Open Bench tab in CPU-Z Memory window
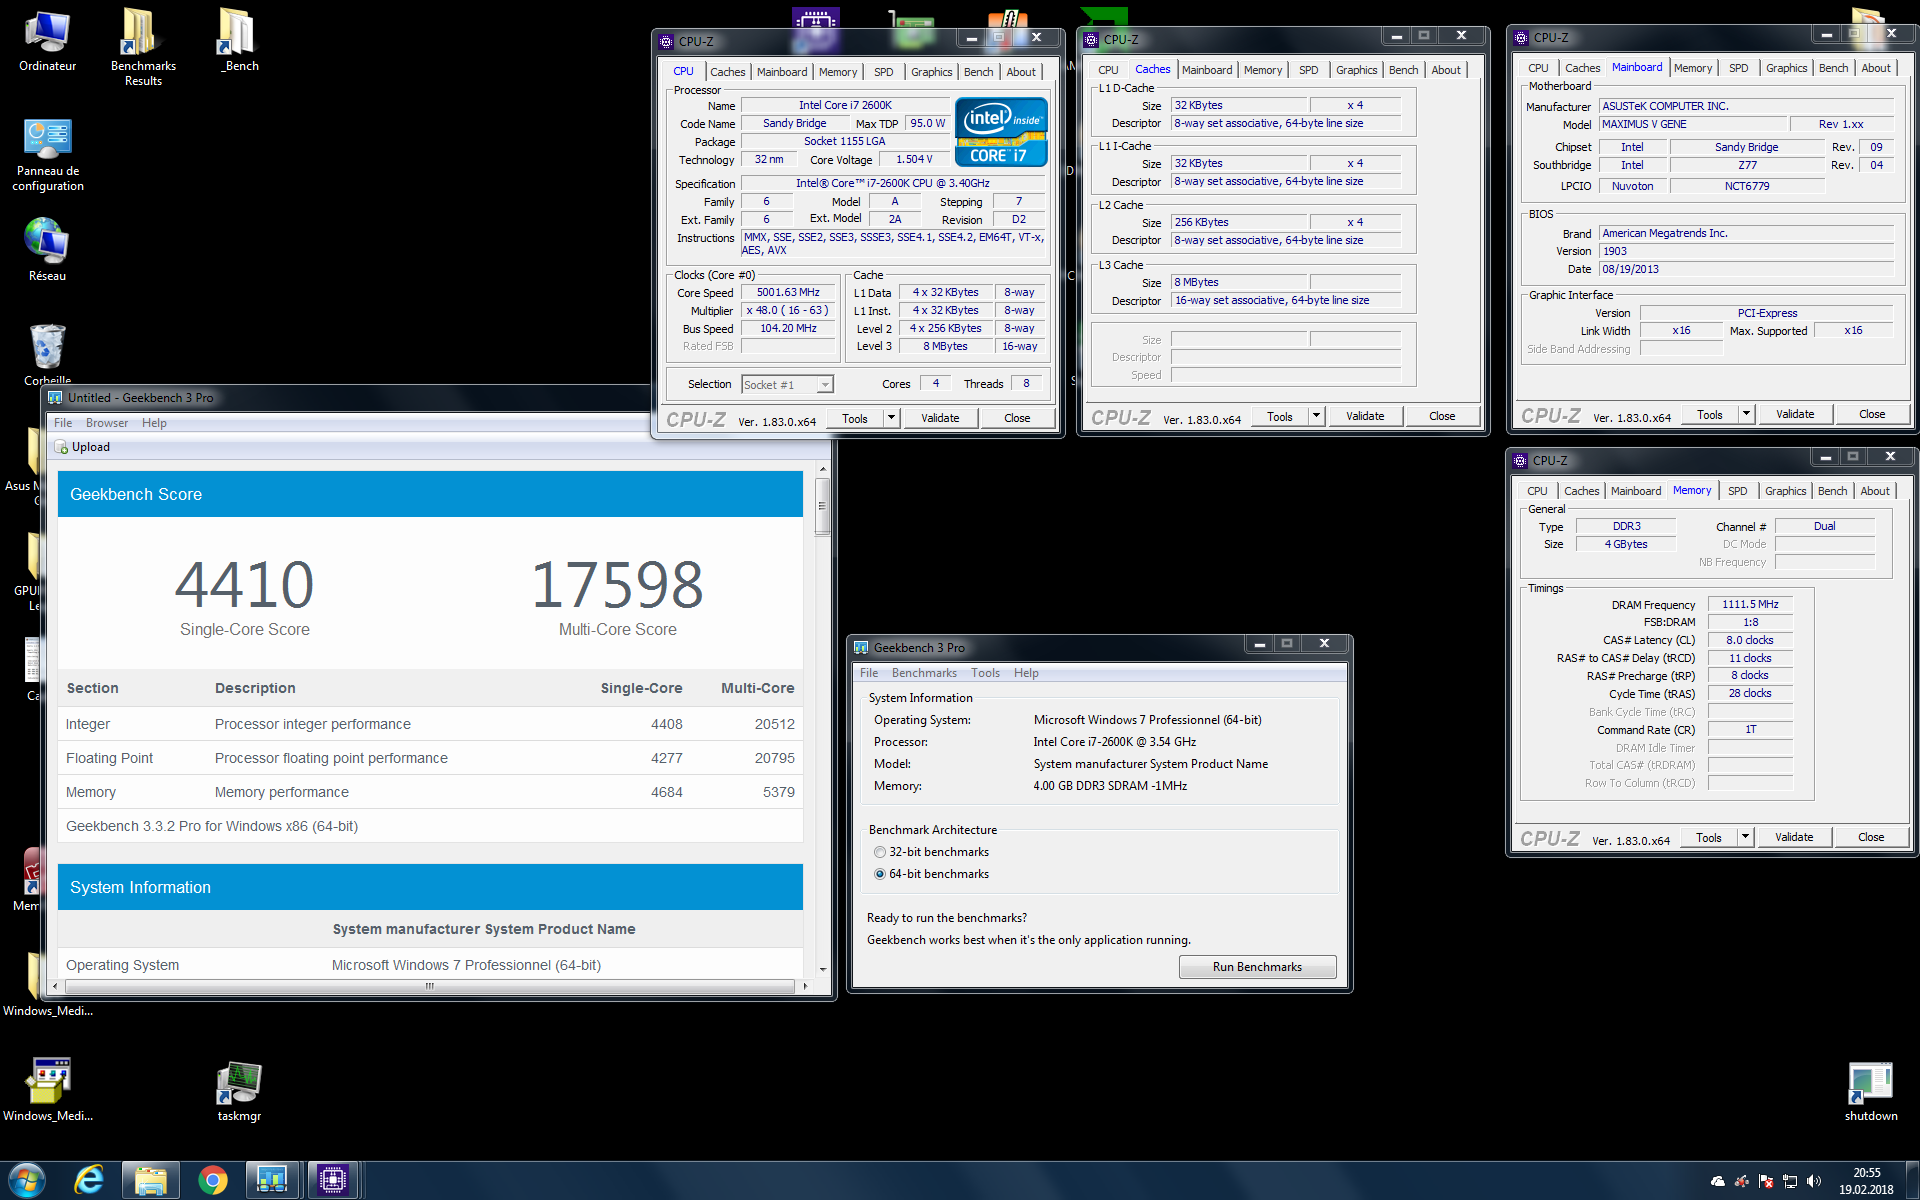The image size is (1920, 1200). pos(1832,491)
